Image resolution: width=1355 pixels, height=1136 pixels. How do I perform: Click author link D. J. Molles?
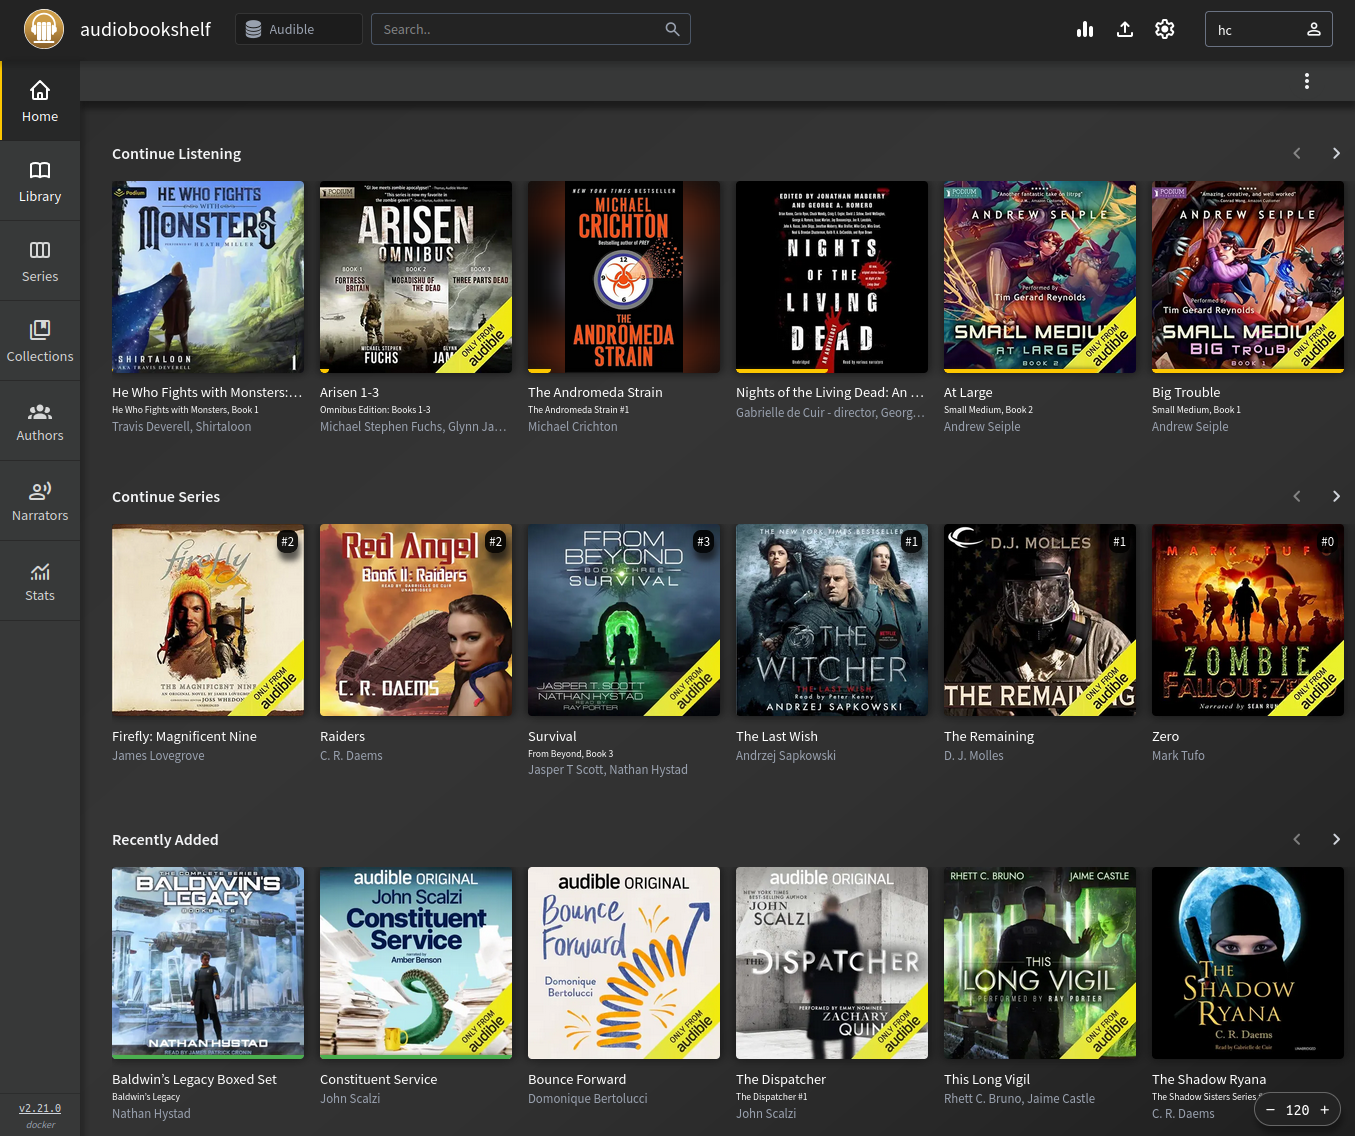tap(974, 756)
